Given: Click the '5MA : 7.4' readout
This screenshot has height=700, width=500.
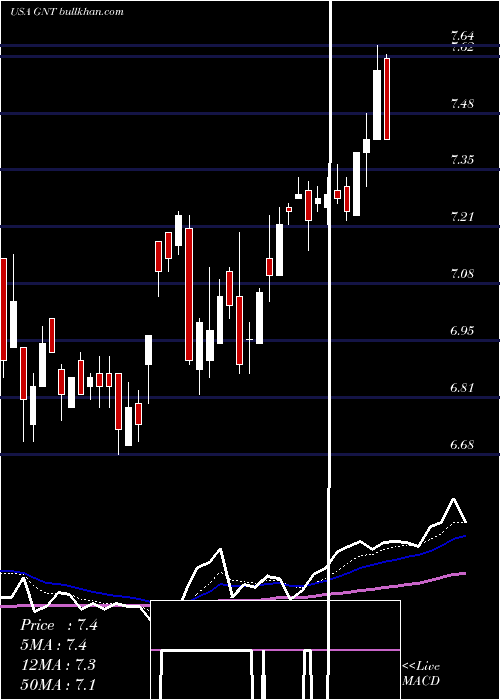Looking at the screenshot, I should point(54,645).
